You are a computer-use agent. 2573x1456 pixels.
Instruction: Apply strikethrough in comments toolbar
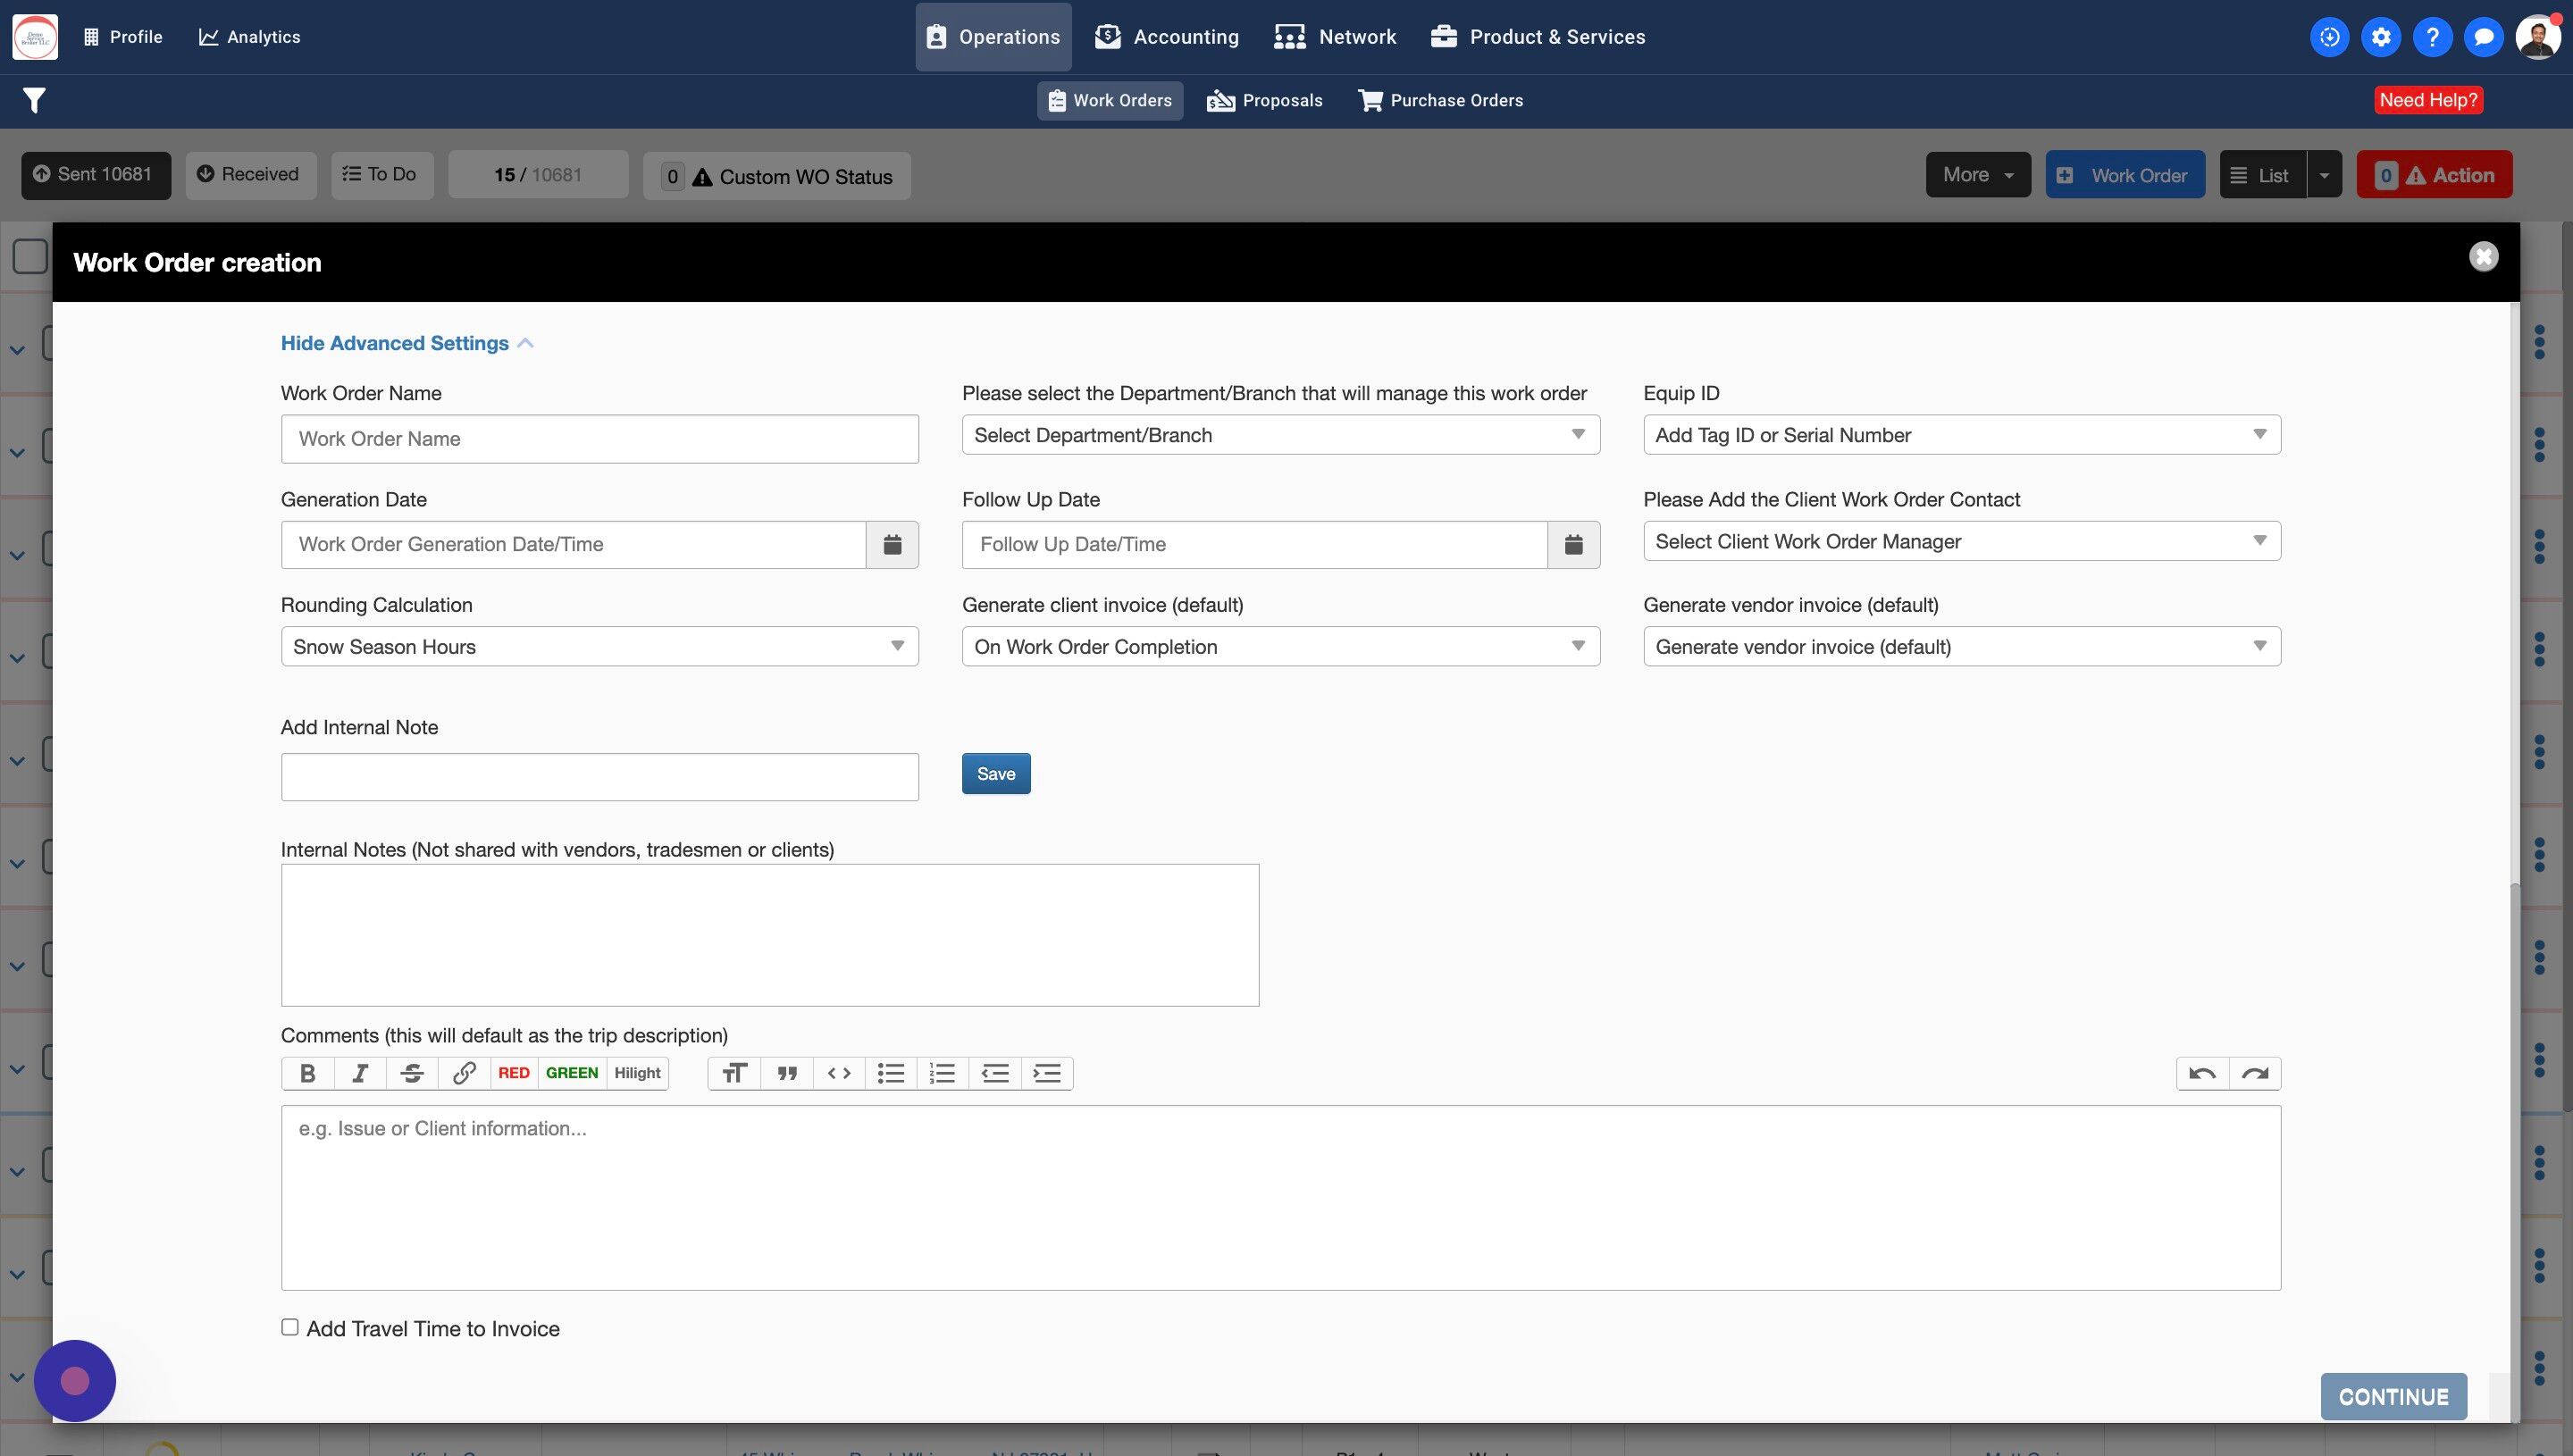[411, 1073]
